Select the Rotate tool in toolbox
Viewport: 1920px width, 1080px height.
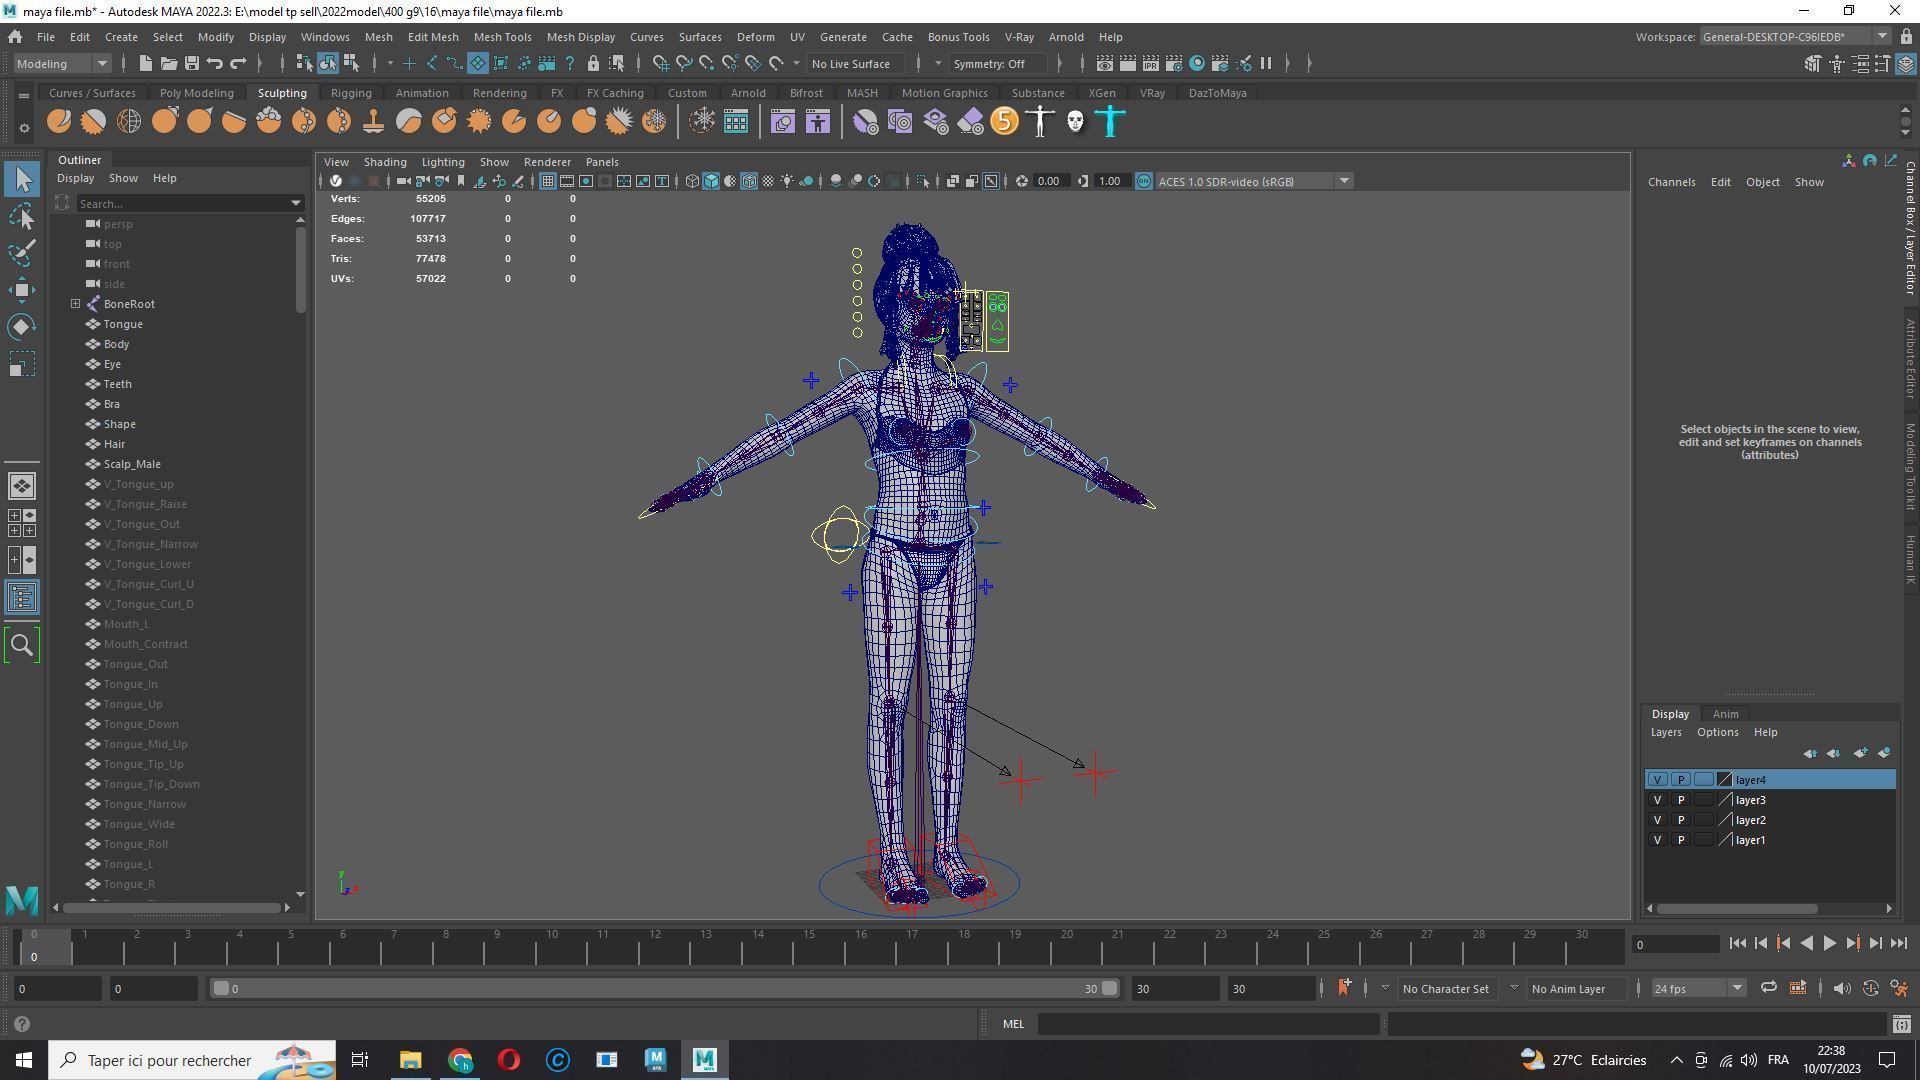[22, 327]
